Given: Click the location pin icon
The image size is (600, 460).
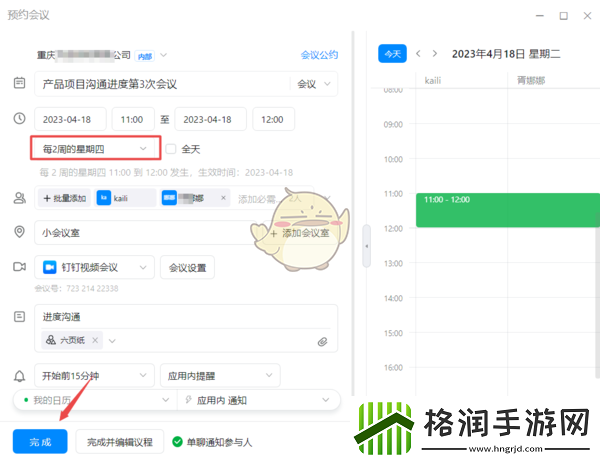Looking at the screenshot, I should pos(20,232).
